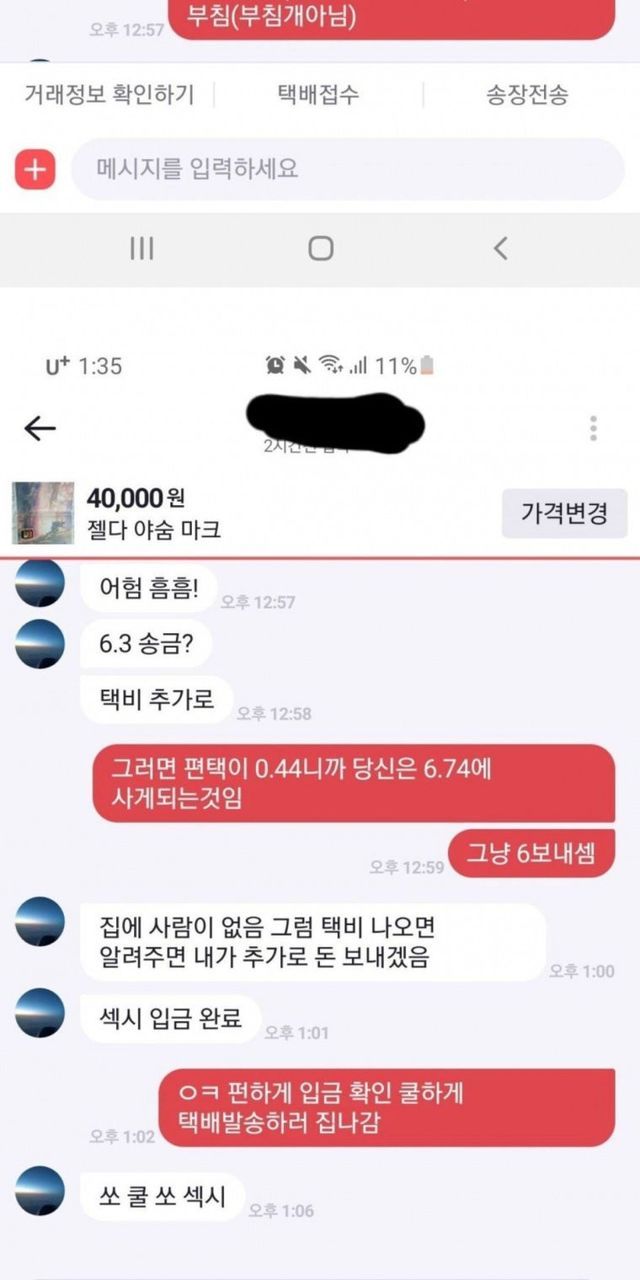Viewport: 640px width, 1280px height.
Task: Open avatar beside 6.3 송금? message
Action: pyautogui.click(x=40, y=644)
